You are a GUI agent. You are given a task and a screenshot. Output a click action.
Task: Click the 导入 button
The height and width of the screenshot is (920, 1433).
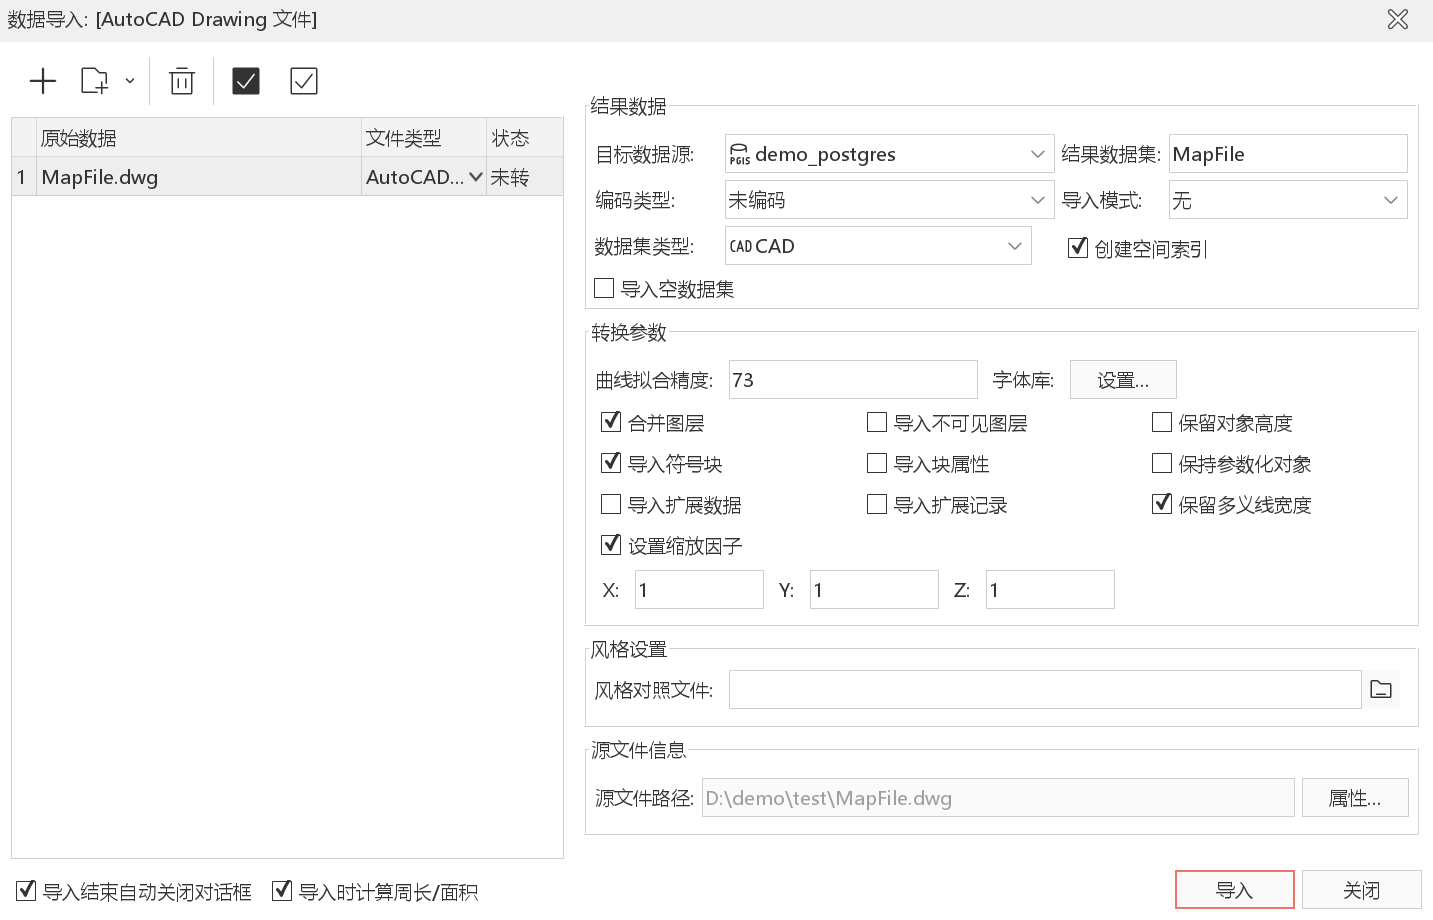[x=1235, y=890]
